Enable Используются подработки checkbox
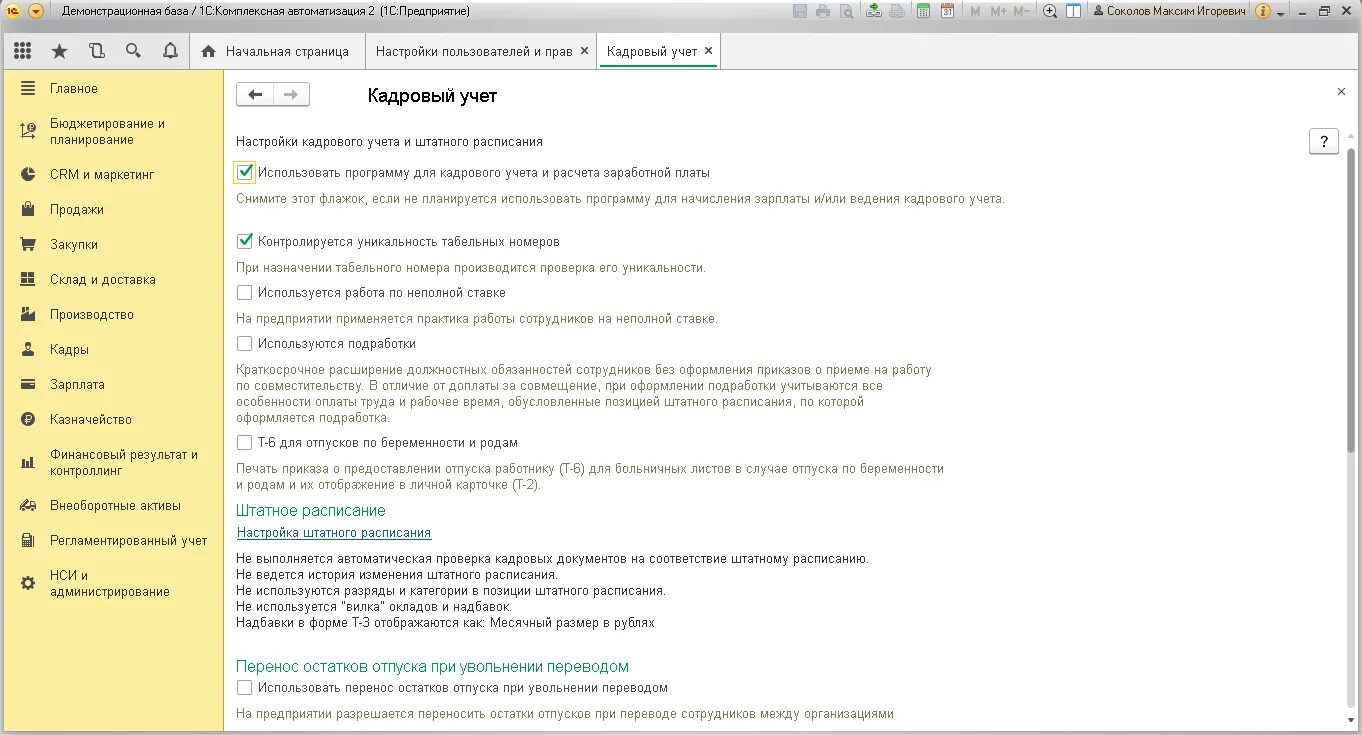 point(245,343)
